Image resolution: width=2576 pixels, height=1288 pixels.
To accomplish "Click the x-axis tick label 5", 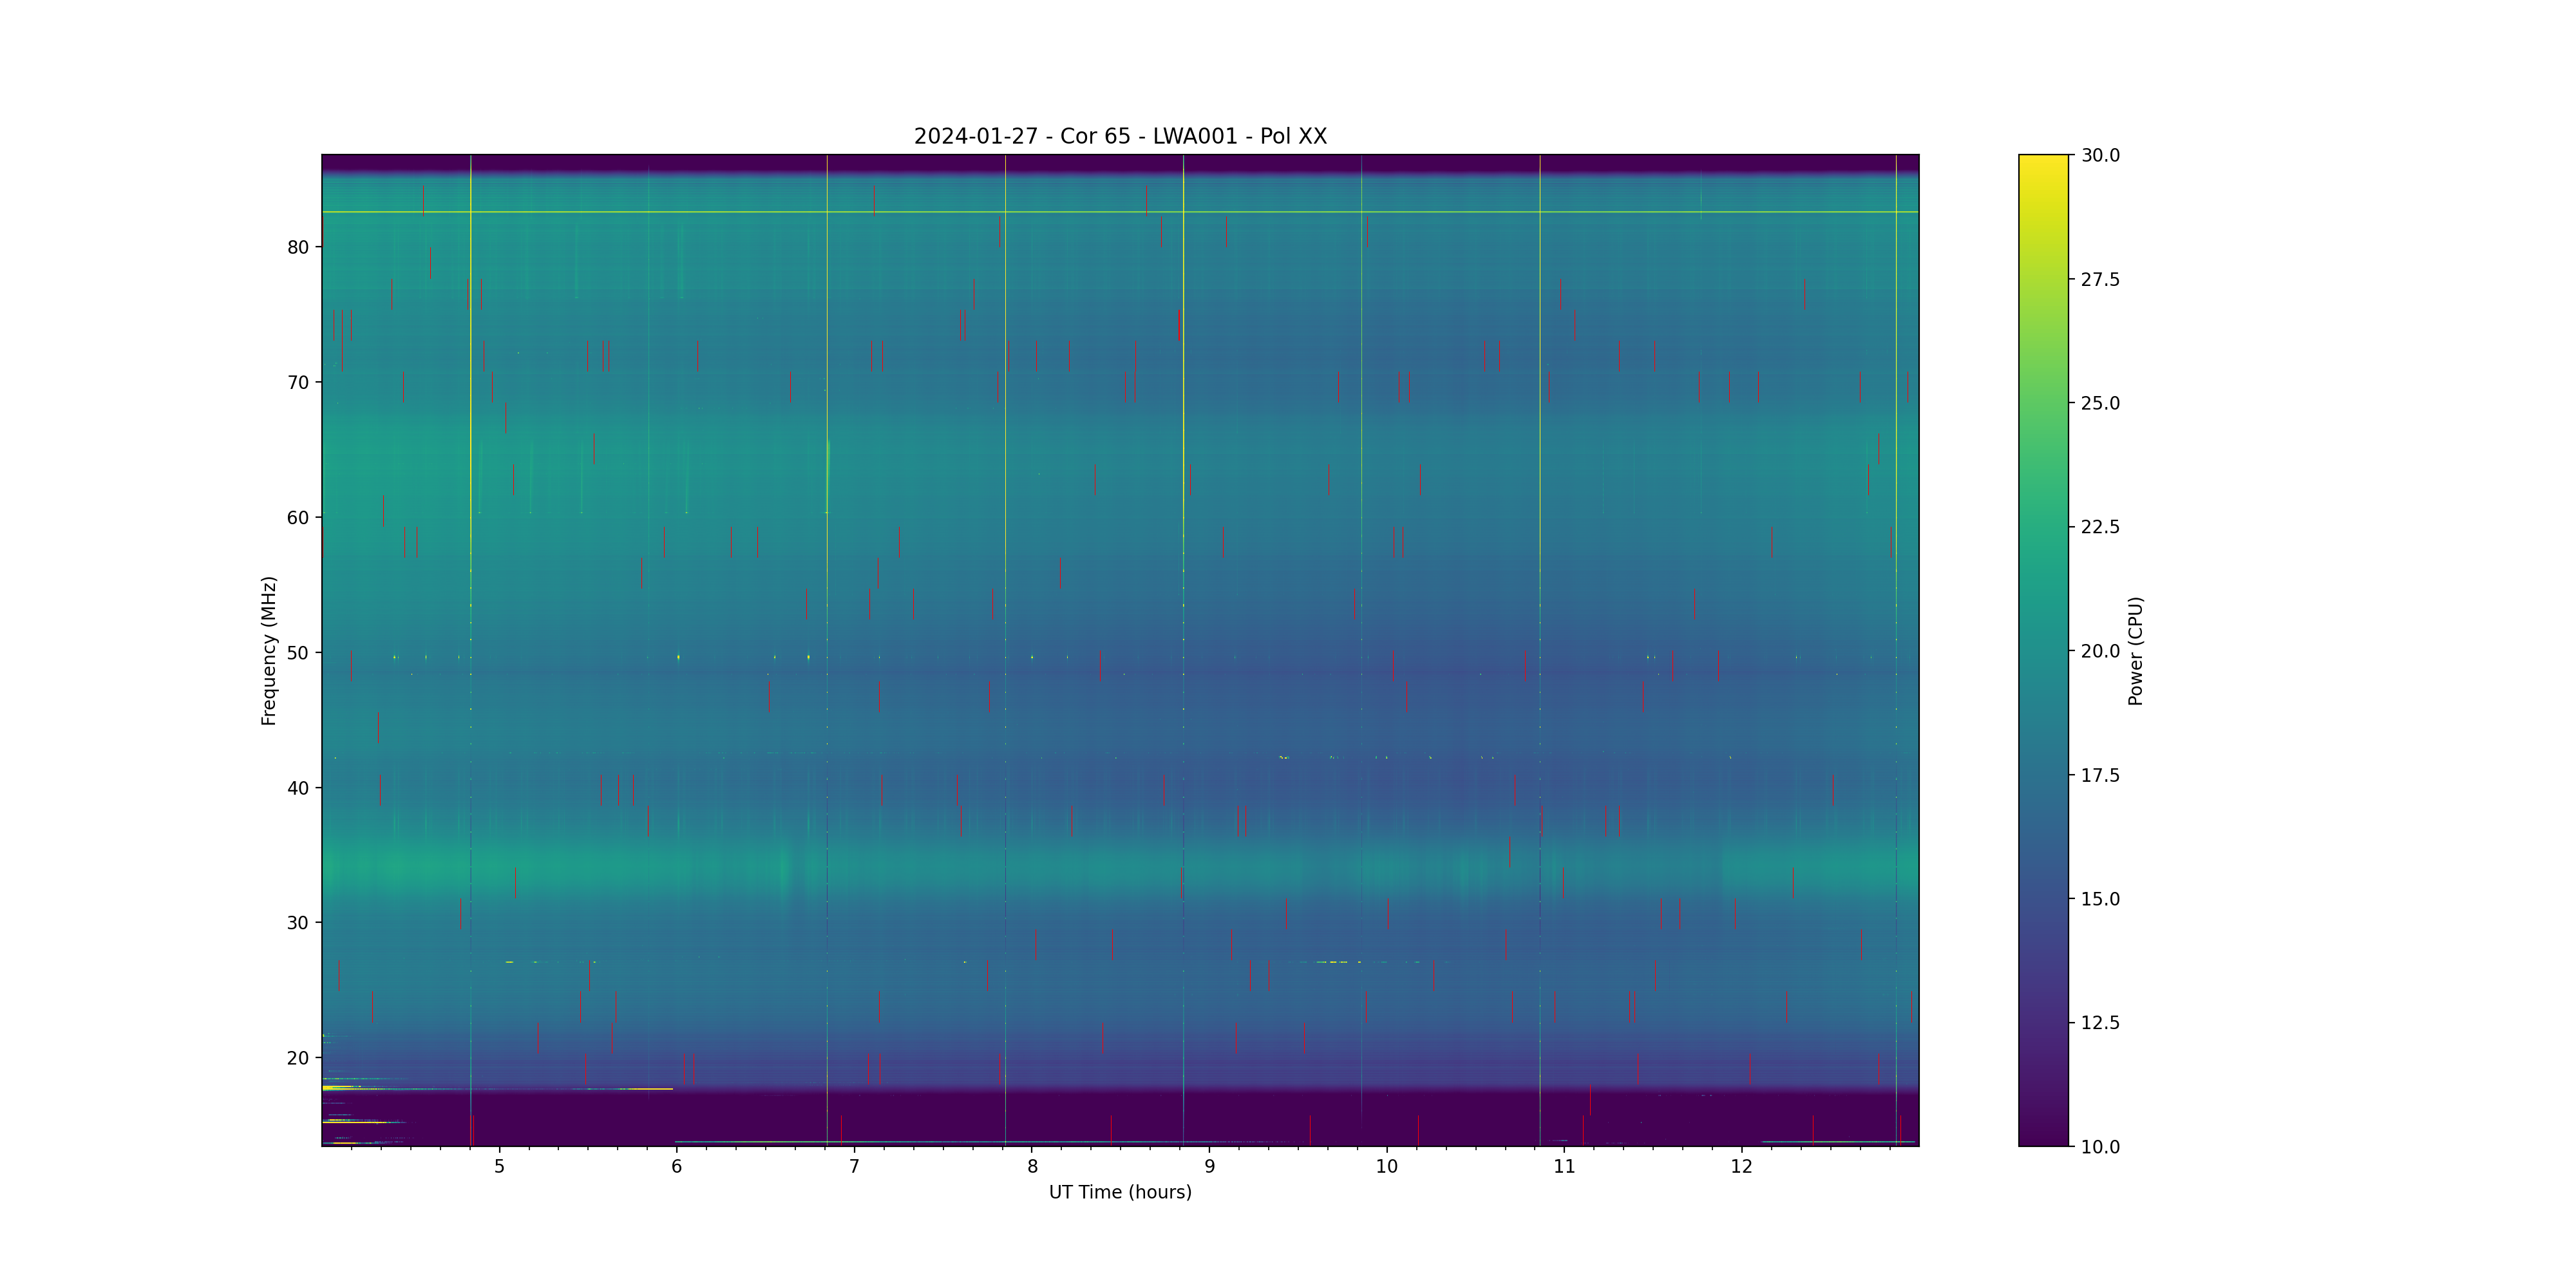I will (499, 1166).
